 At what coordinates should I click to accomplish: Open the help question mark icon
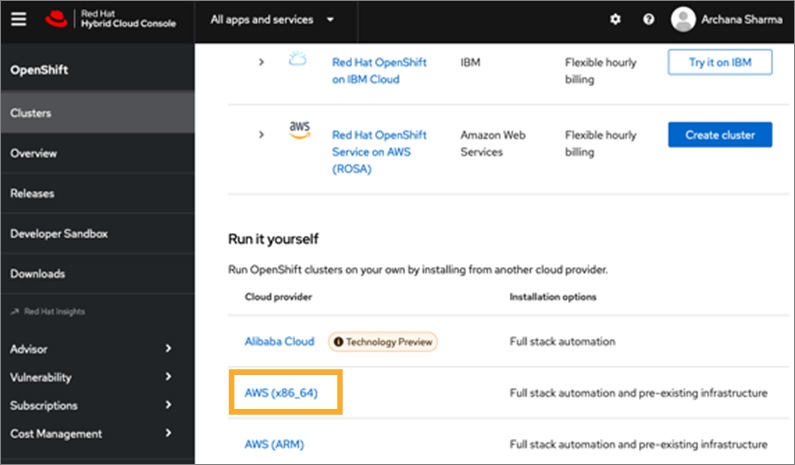[x=648, y=19]
